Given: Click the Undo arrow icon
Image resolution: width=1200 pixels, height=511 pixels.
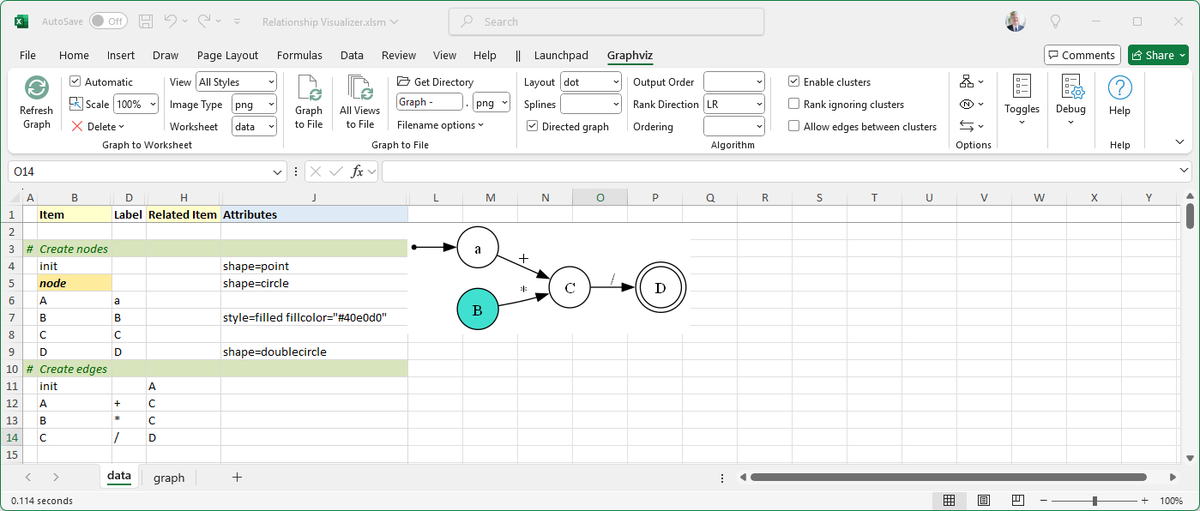Looking at the screenshot, I should coord(170,21).
